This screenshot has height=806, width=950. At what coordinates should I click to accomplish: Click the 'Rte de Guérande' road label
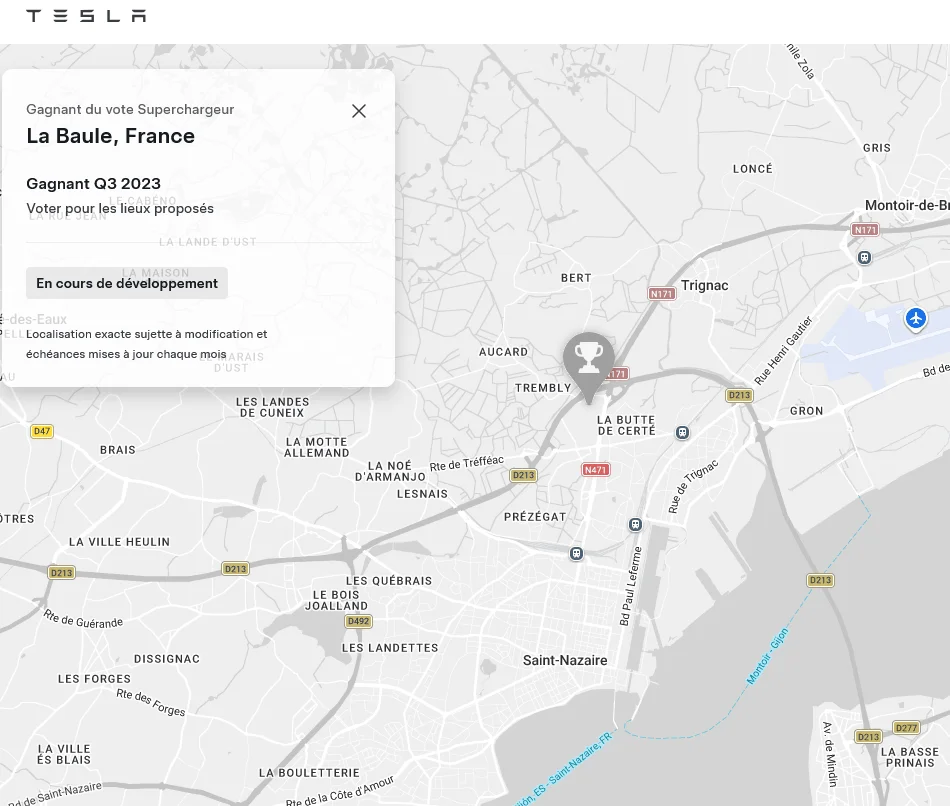83,619
